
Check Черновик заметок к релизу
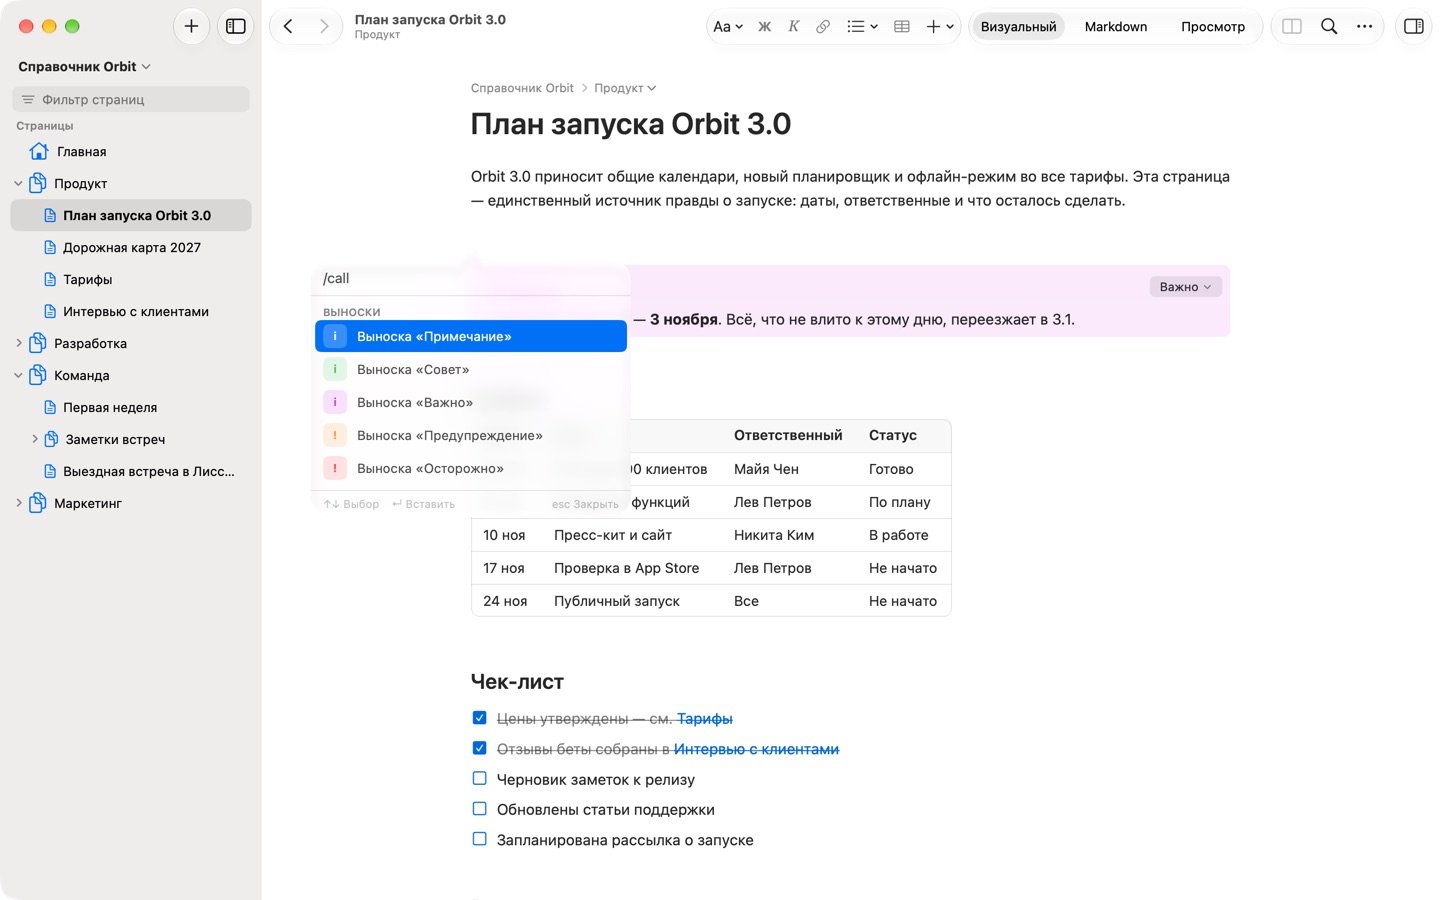coord(480,779)
